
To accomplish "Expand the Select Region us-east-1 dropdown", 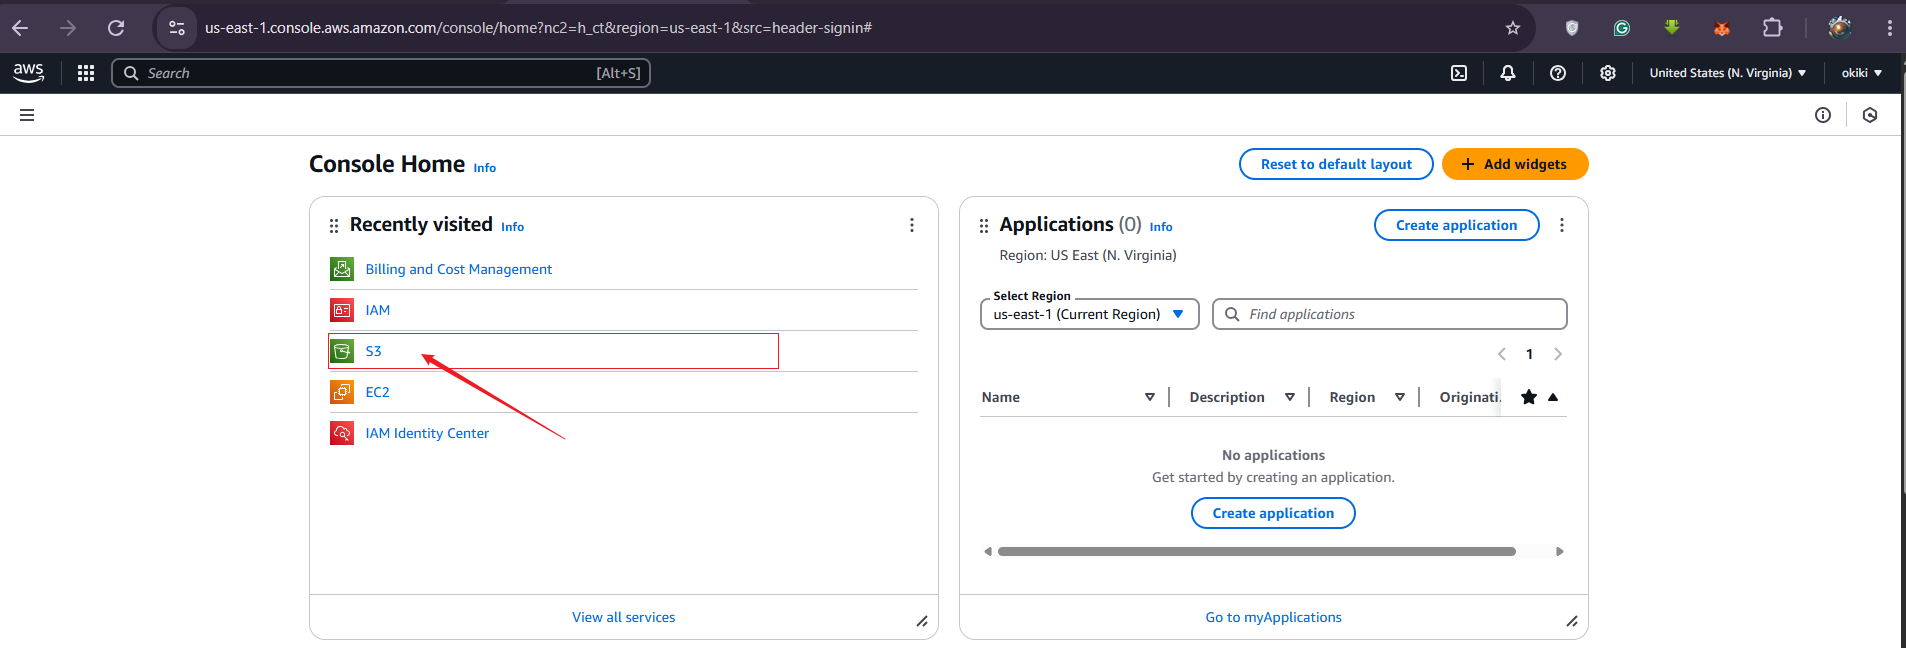I will 1090,314.
